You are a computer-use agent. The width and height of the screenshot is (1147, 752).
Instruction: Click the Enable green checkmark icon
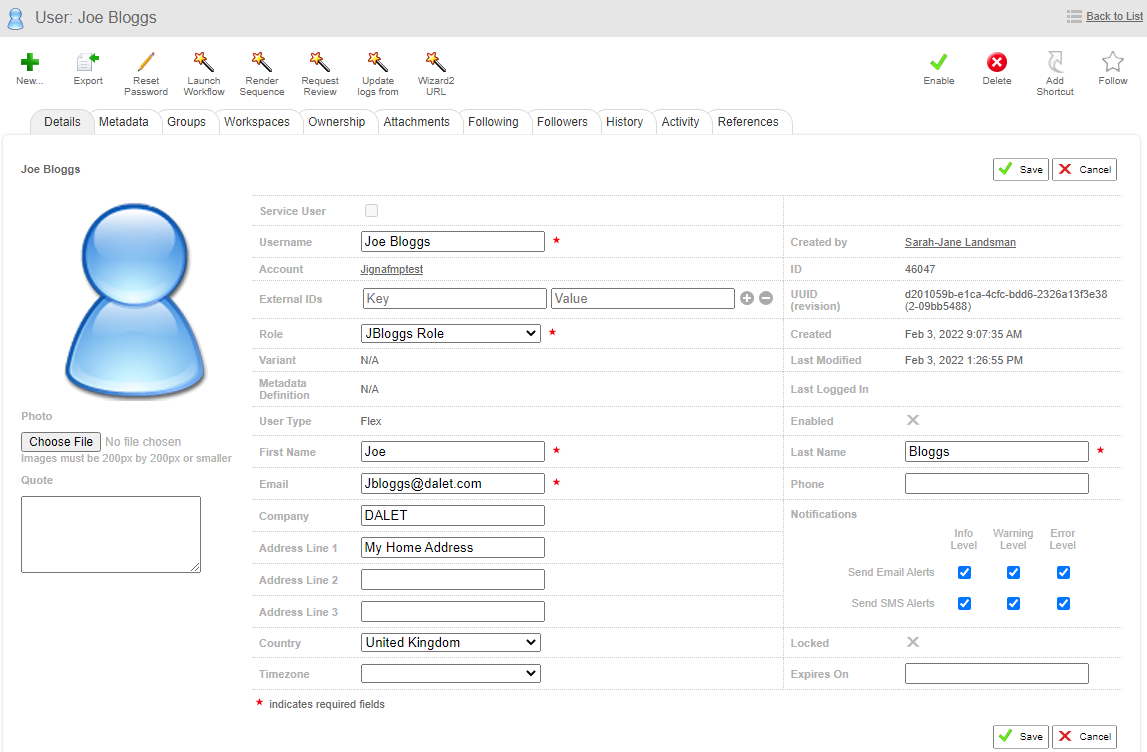point(938,62)
